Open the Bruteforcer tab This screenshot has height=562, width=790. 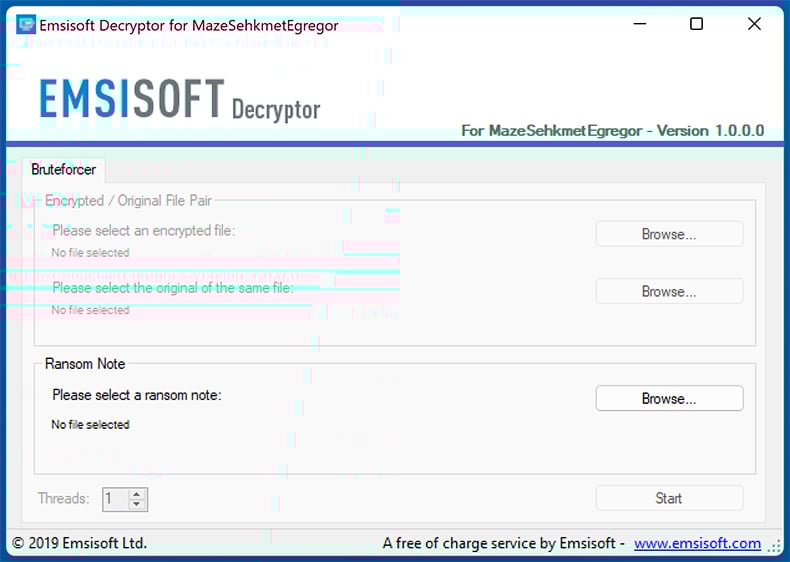[63, 169]
